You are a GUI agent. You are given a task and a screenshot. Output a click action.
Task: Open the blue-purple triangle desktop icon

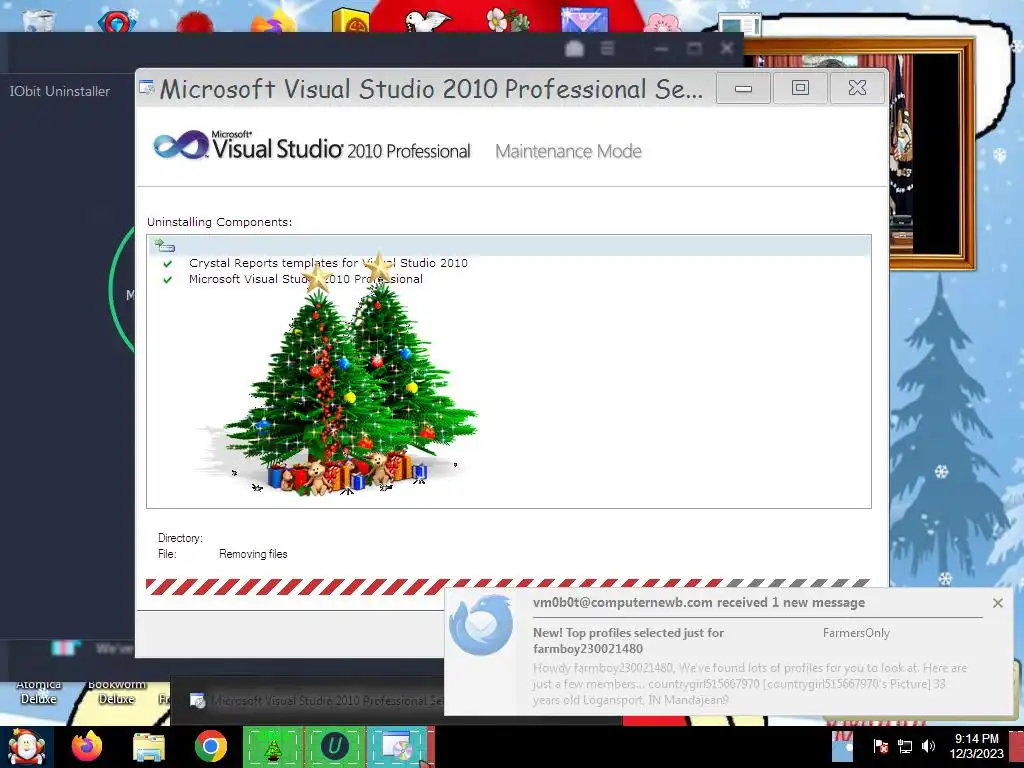tap(585, 20)
